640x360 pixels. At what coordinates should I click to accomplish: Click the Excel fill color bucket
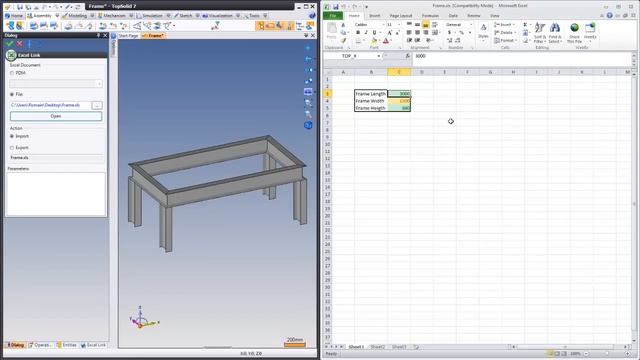[374, 40]
